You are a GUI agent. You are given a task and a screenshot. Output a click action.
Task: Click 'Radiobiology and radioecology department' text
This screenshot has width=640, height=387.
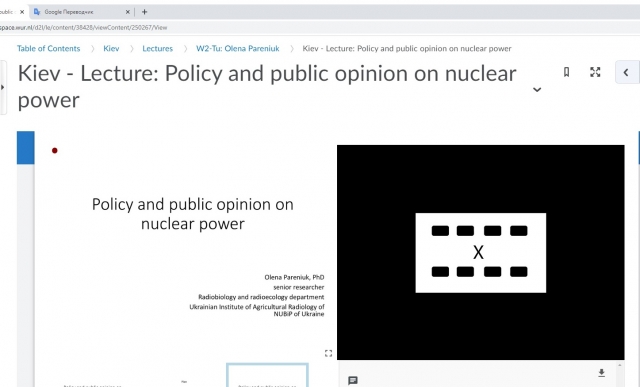(x=261, y=297)
